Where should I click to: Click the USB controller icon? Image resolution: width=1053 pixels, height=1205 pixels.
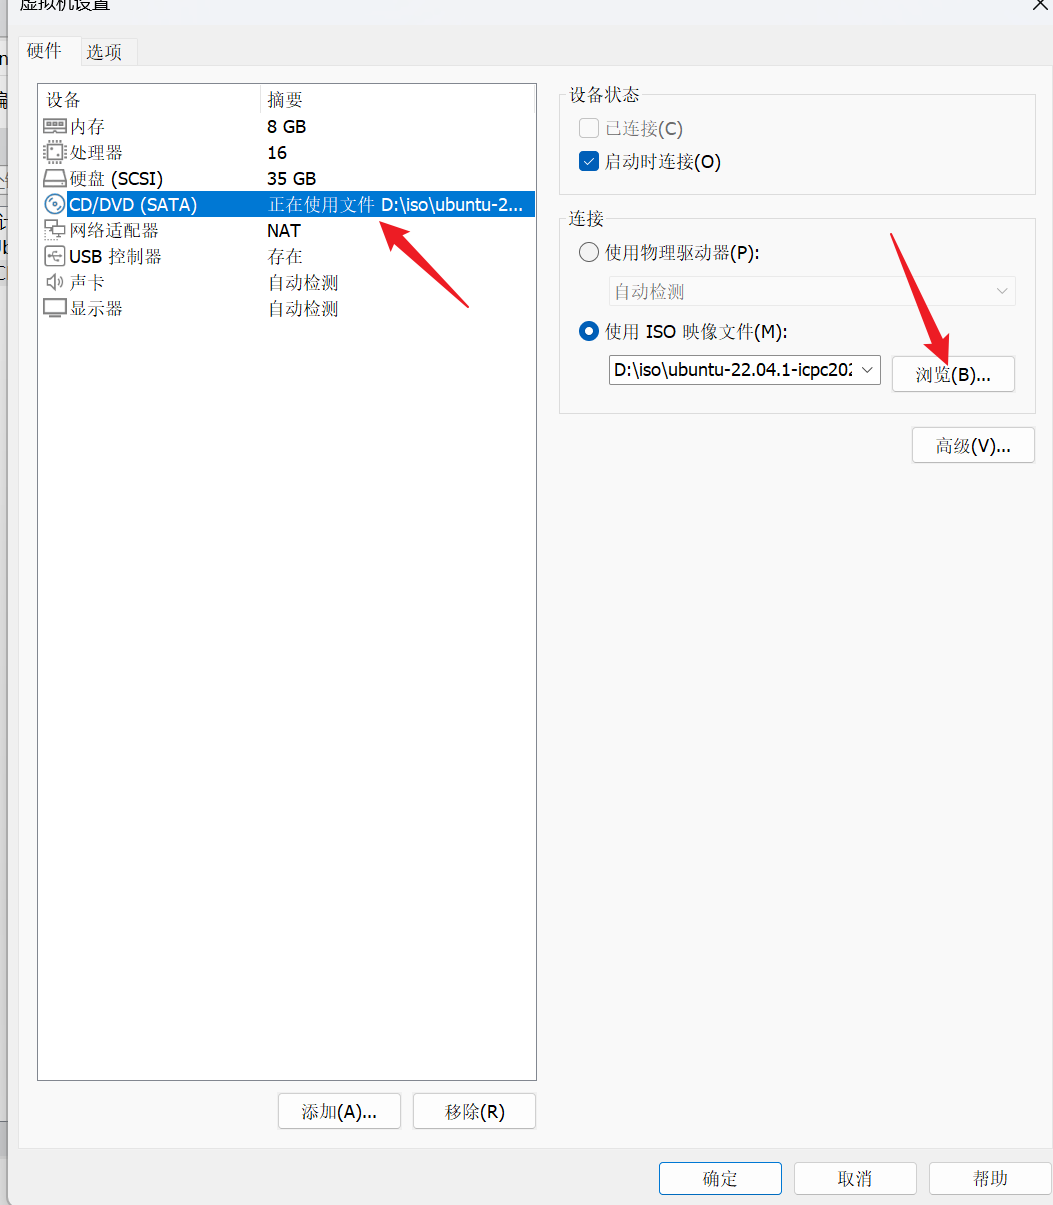coord(55,256)
